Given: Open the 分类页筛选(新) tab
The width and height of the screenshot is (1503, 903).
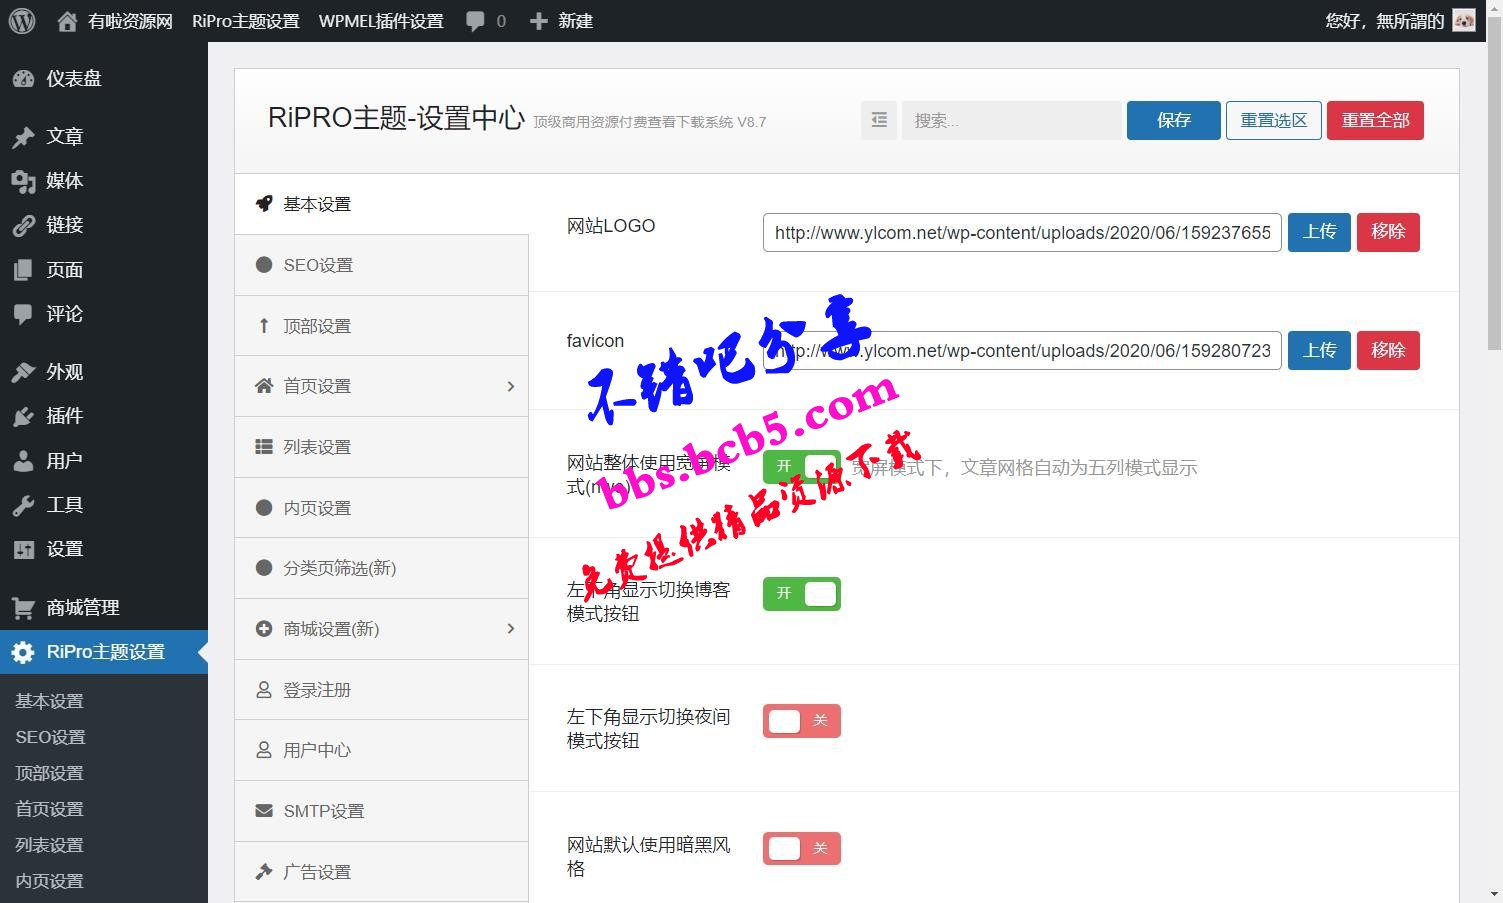Looking at the screenshot, I should (381, 568).
